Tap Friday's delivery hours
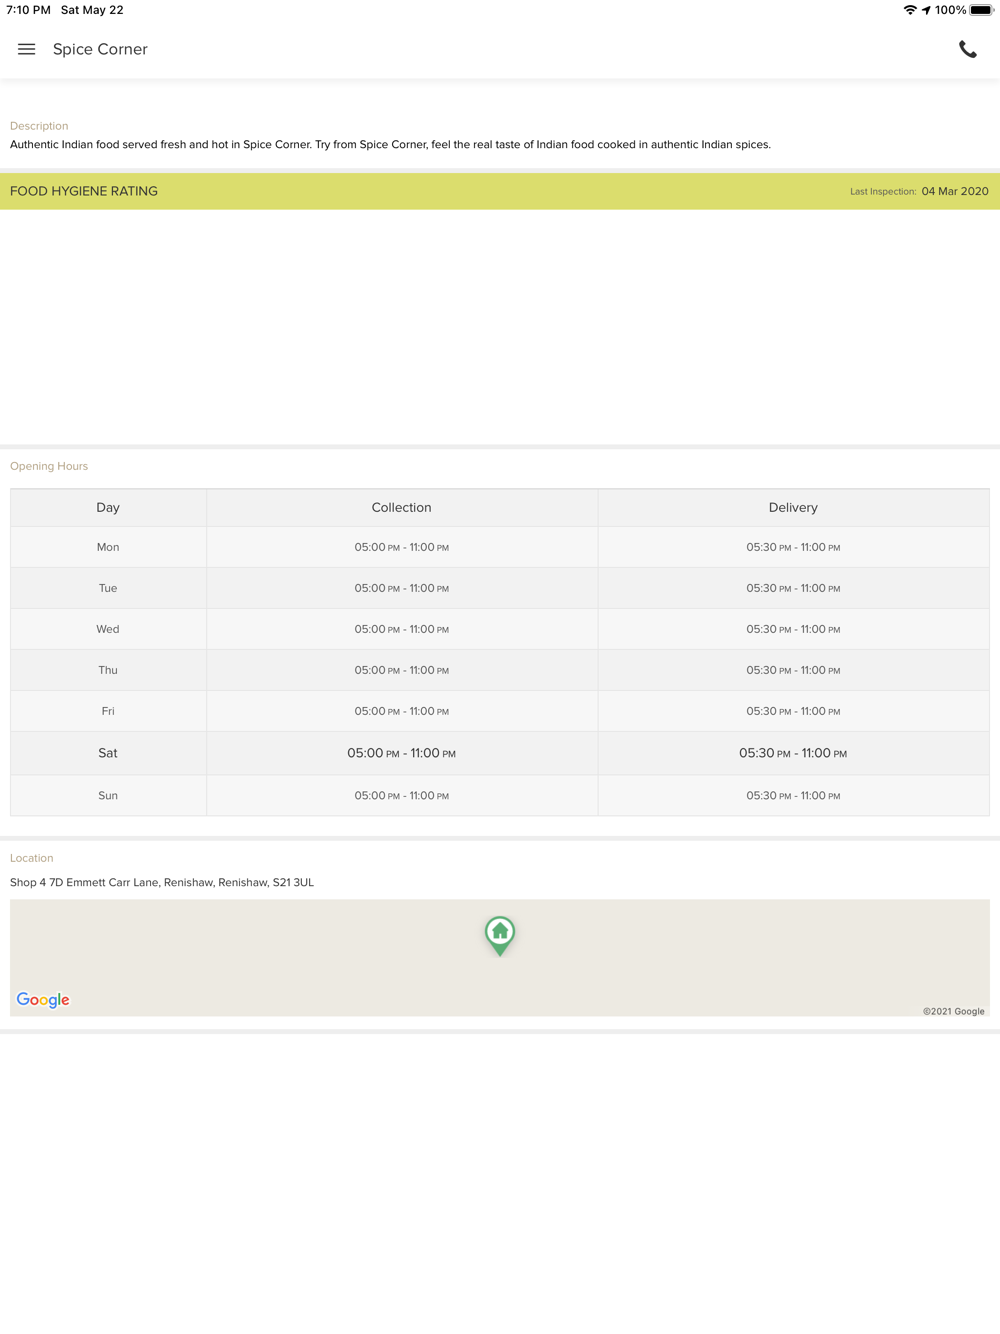Screen dimensions: 1000x1334 793,711
